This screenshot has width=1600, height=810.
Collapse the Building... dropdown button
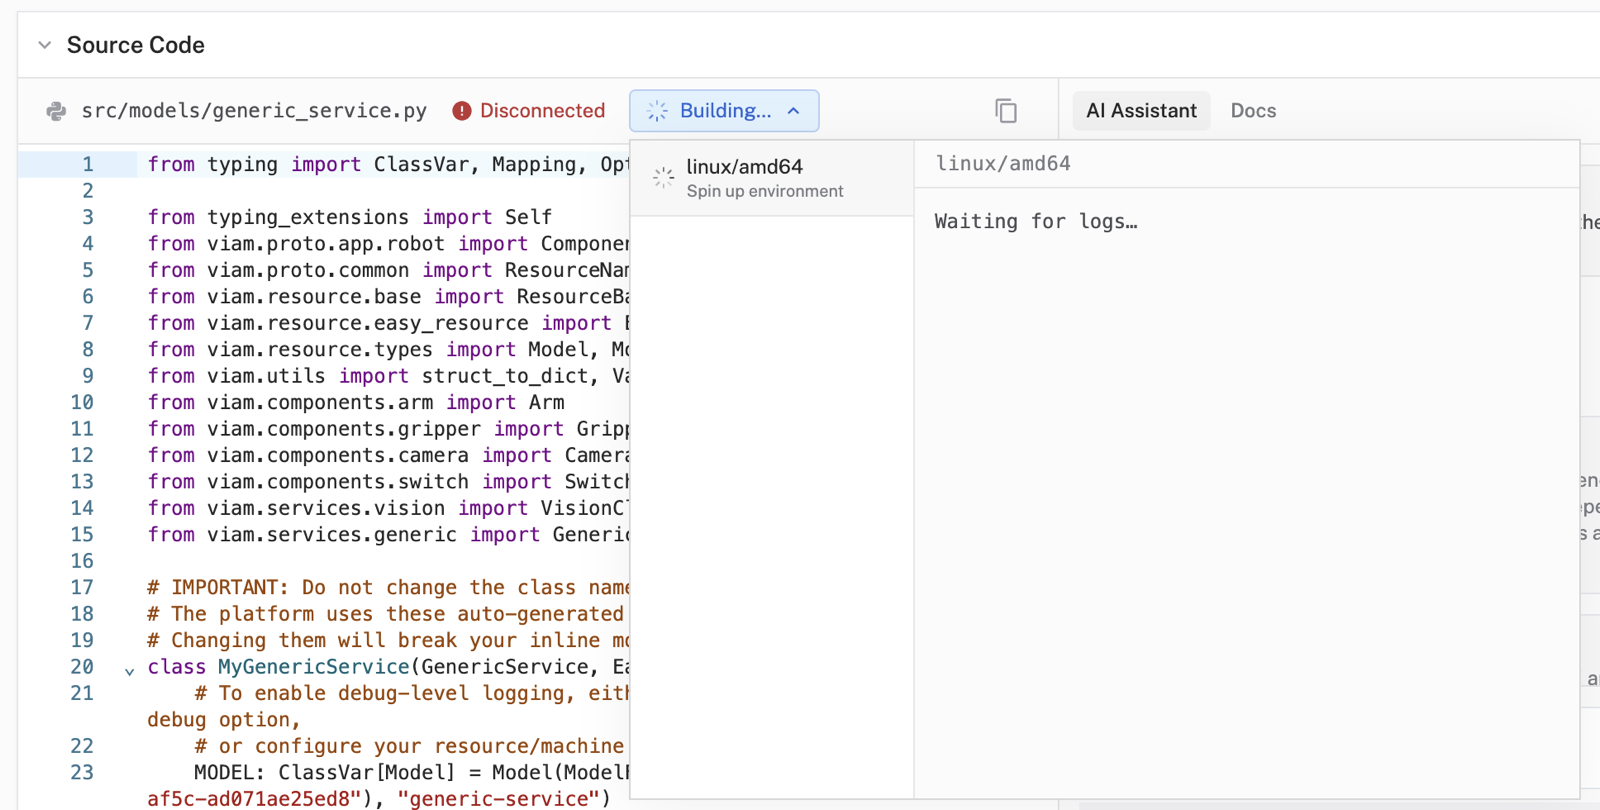pos(724,111)
